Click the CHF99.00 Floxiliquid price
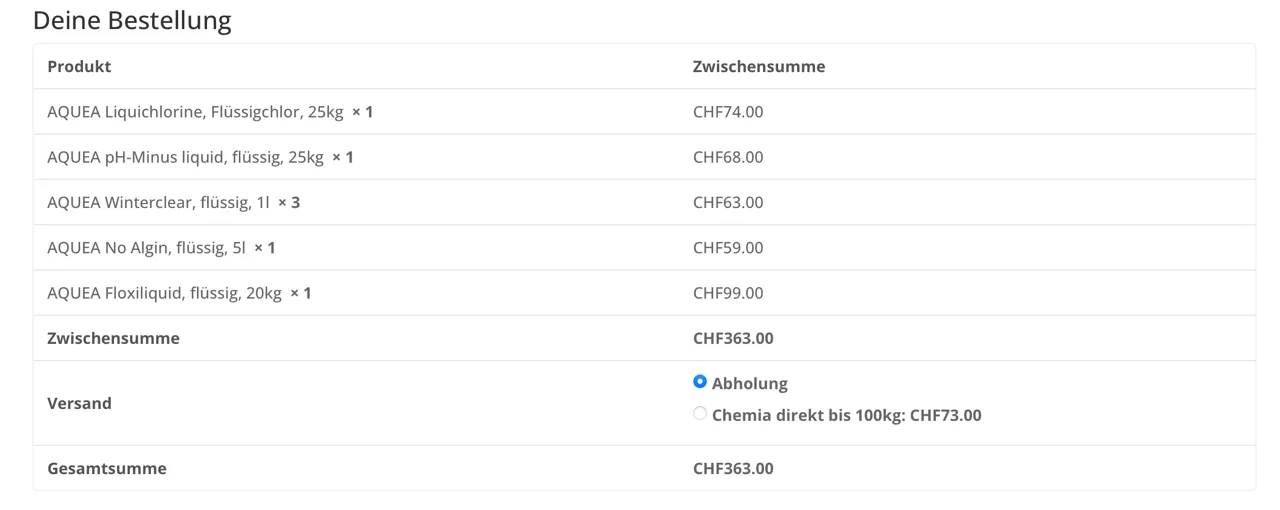Image resolution: width=1280 pixels, height=510 pixels. 728,293
